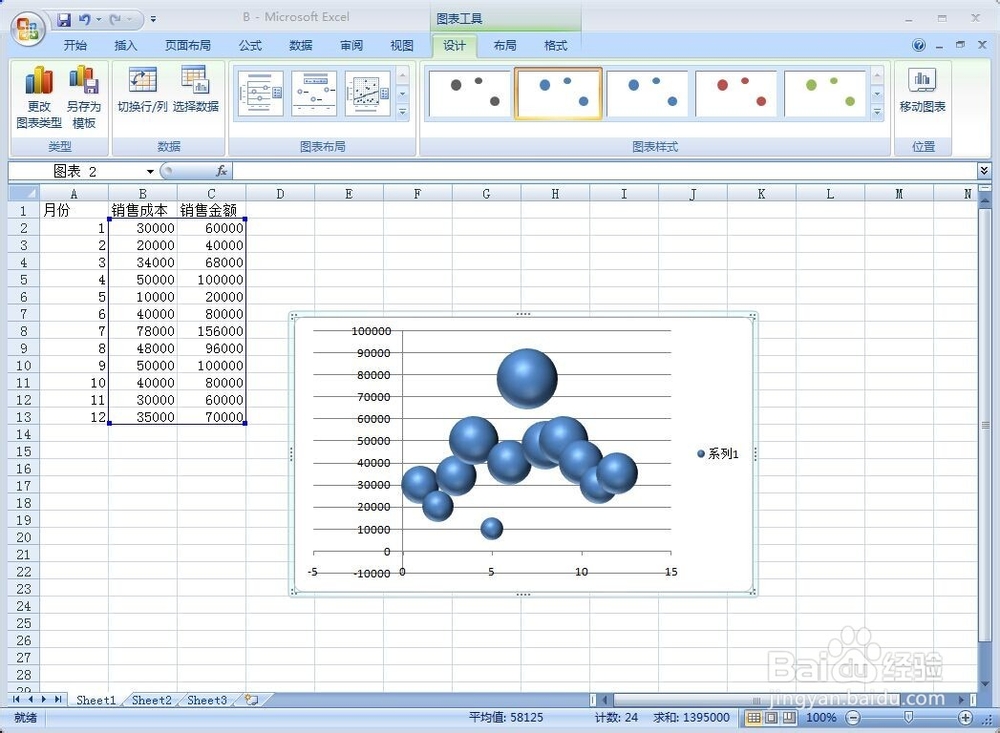Switch to Page Layout view in status bar

coord(771,718)
